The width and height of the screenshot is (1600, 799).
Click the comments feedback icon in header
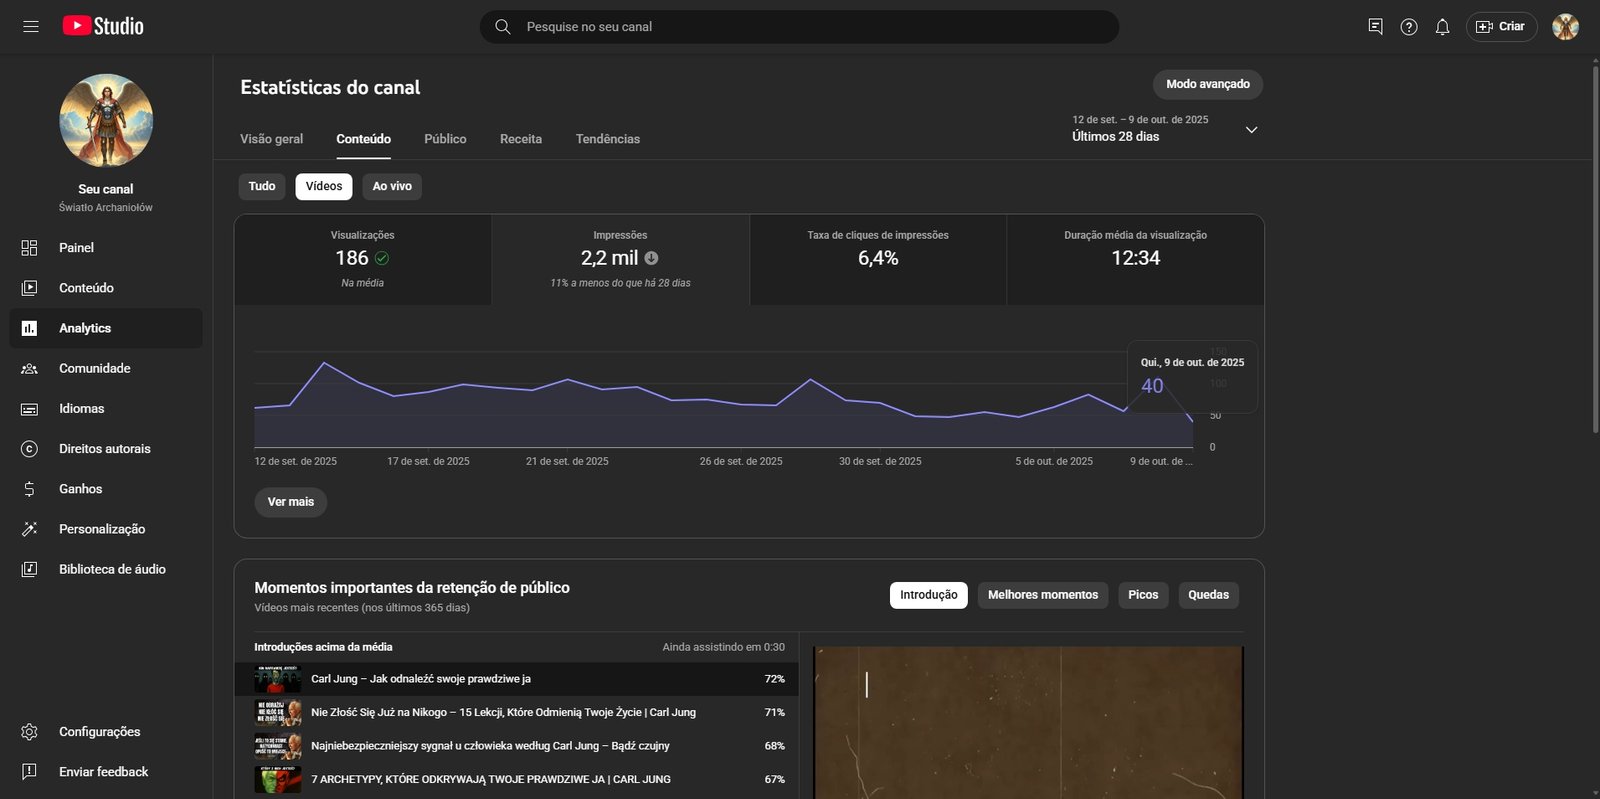pyautogui.click(x=1375, y=27)
